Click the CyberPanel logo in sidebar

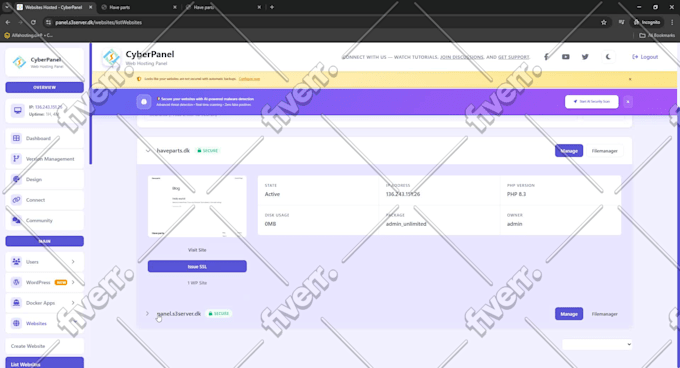(x=19, y=62)
